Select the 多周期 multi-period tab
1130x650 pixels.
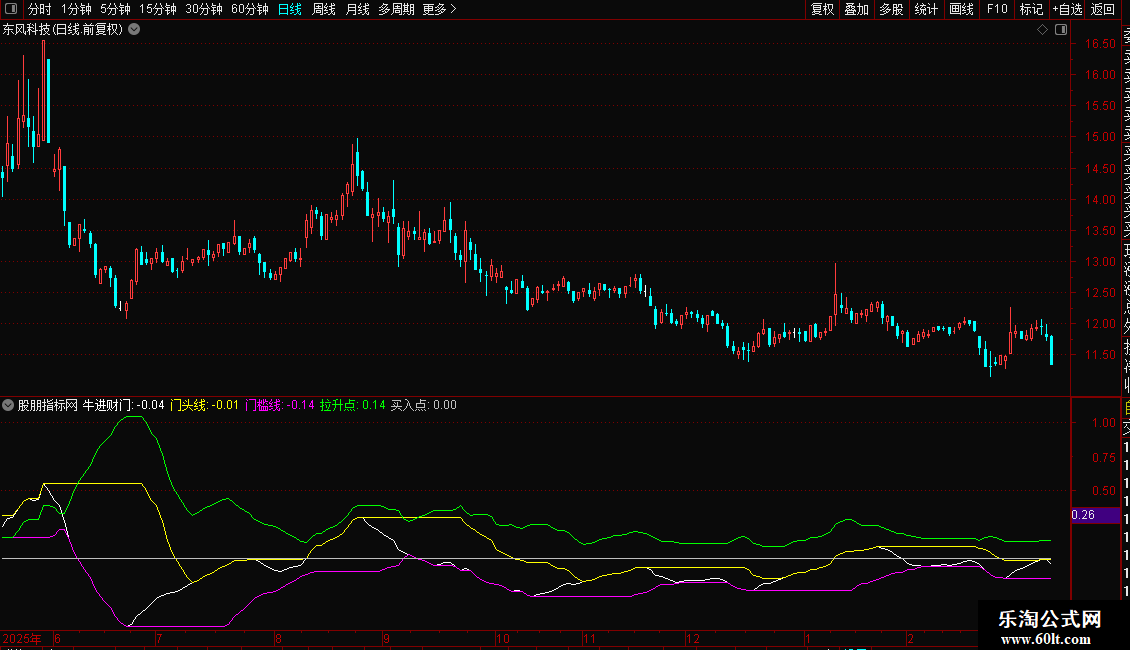(x=396, y=9)
